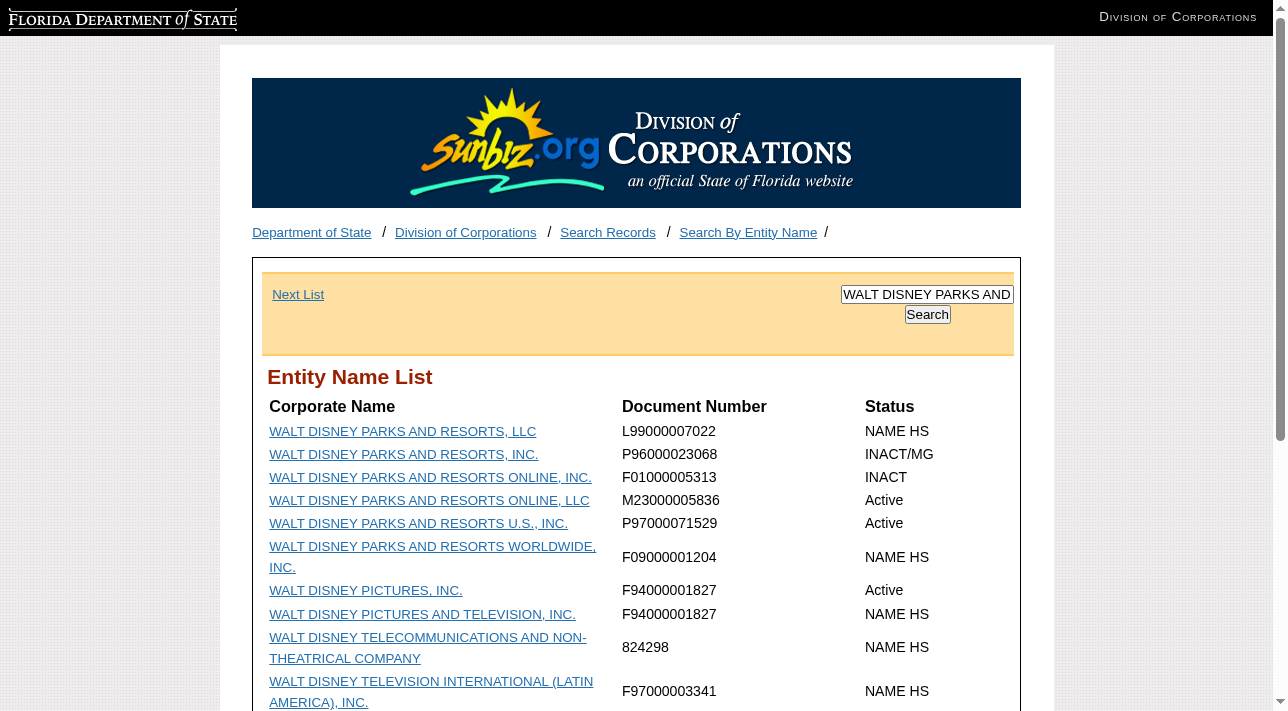This screenshot has height=711, width=1288.
Task: Select document number F01000005313
Action: 669,478
